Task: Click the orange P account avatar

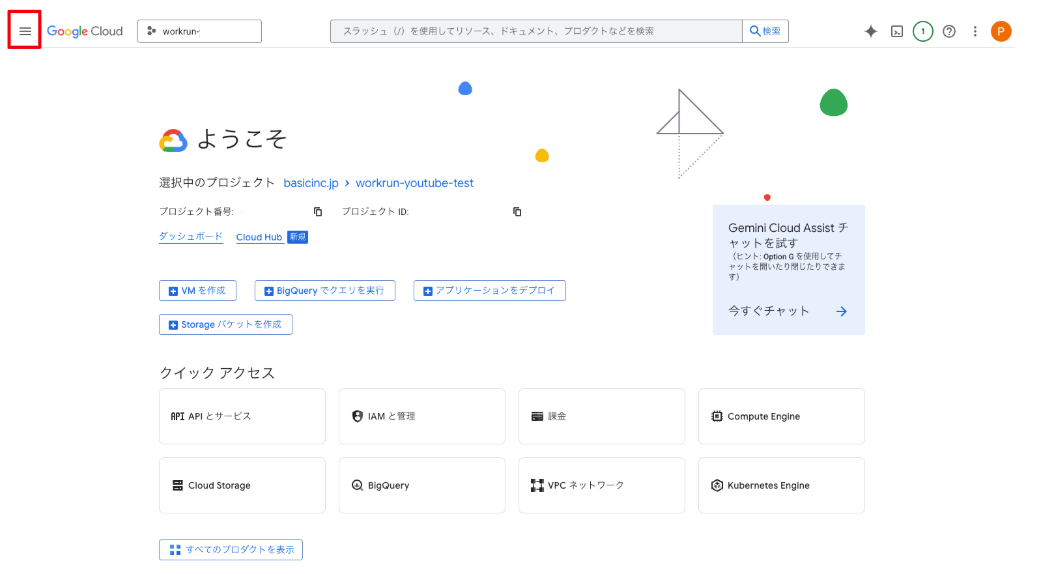Action: point(1001,31)
